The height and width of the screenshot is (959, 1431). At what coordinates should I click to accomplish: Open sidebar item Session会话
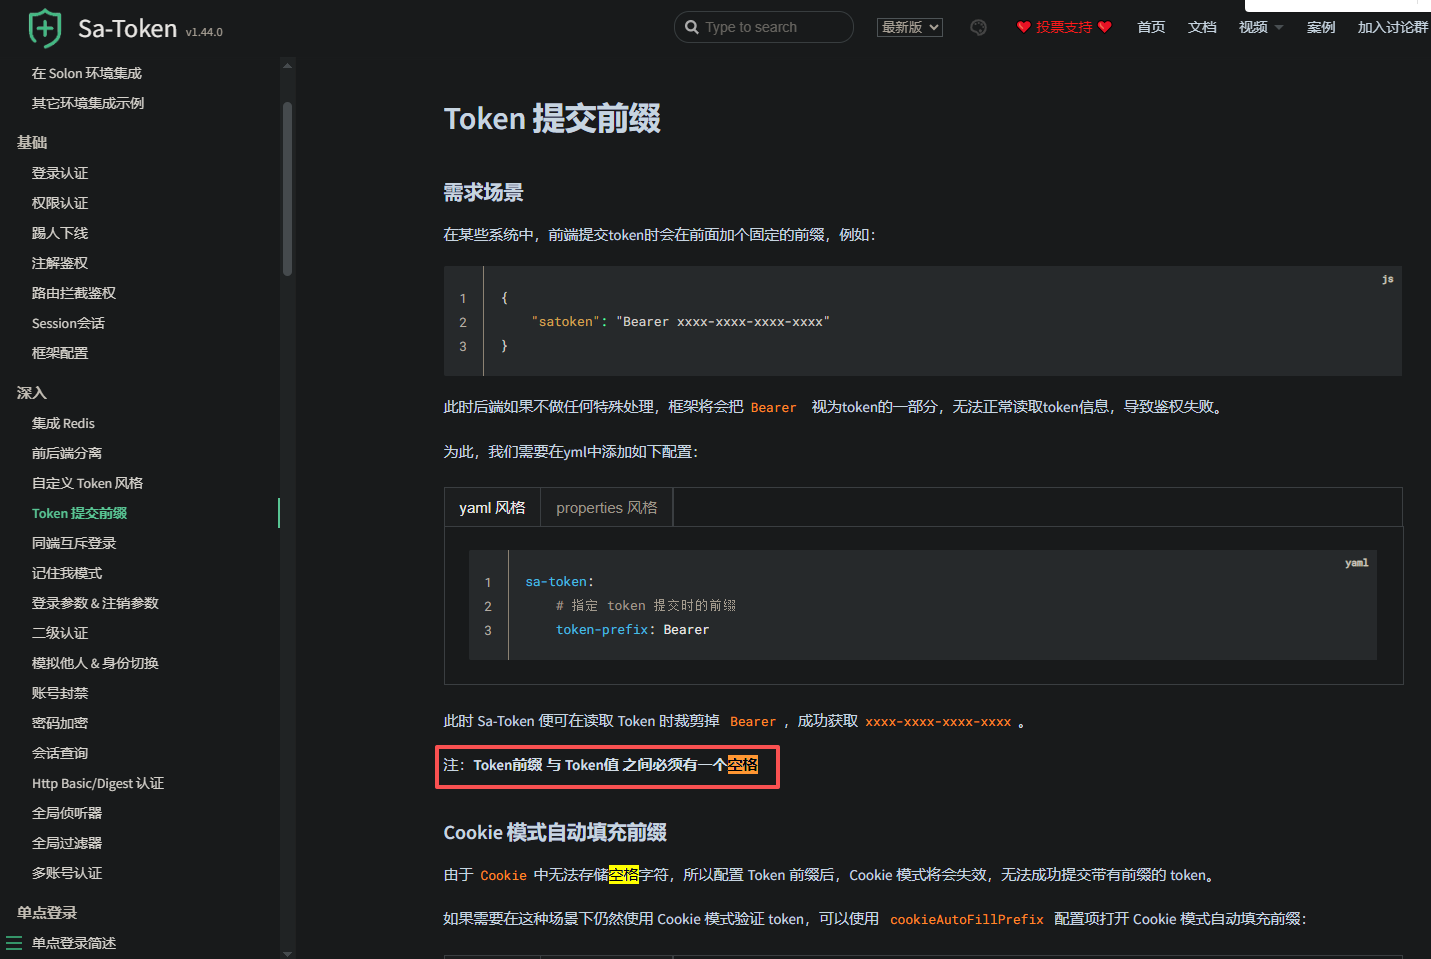click(68, 323)
